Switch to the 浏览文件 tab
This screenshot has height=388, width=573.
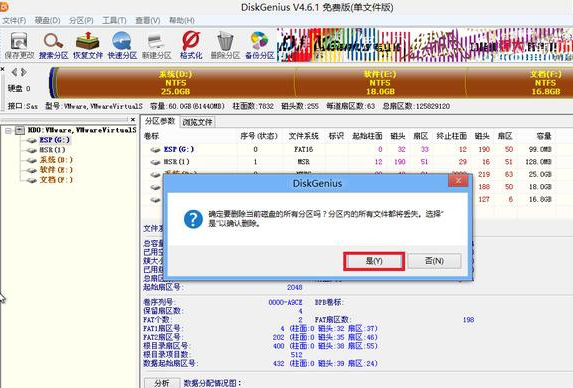(x=197, y=122)
